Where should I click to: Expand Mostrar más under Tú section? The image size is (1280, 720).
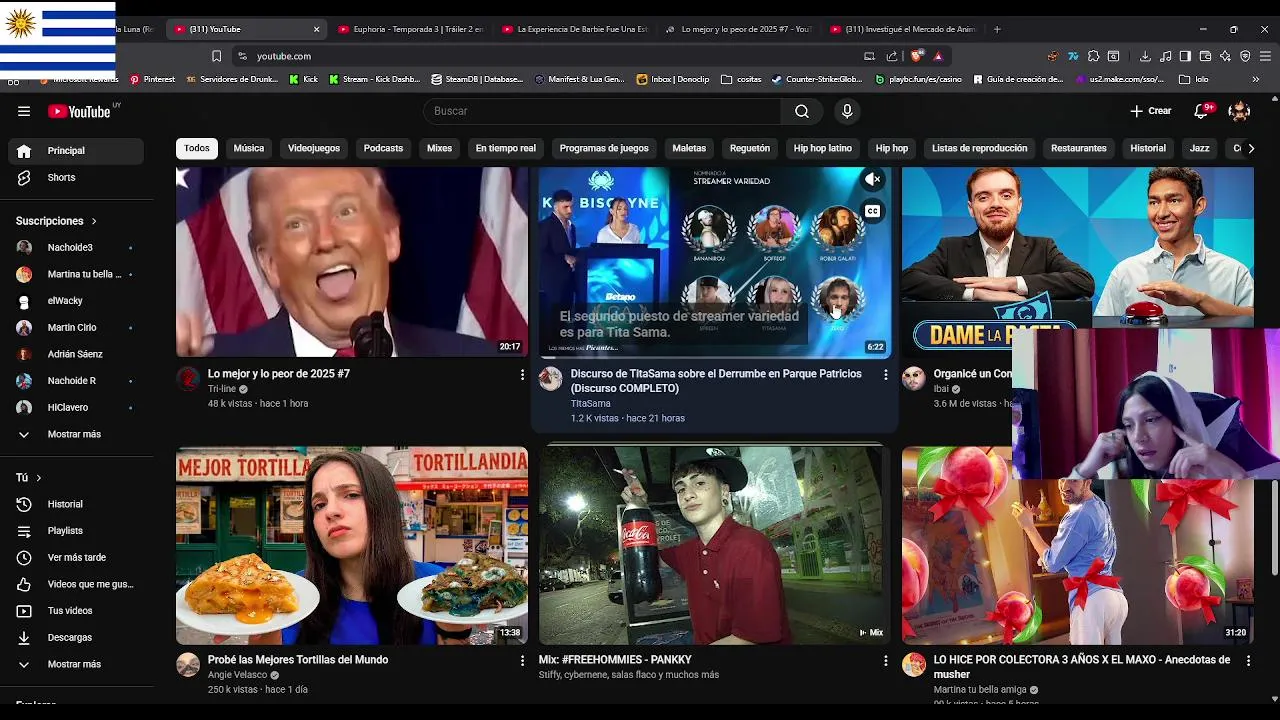click(x=75, y=664)
